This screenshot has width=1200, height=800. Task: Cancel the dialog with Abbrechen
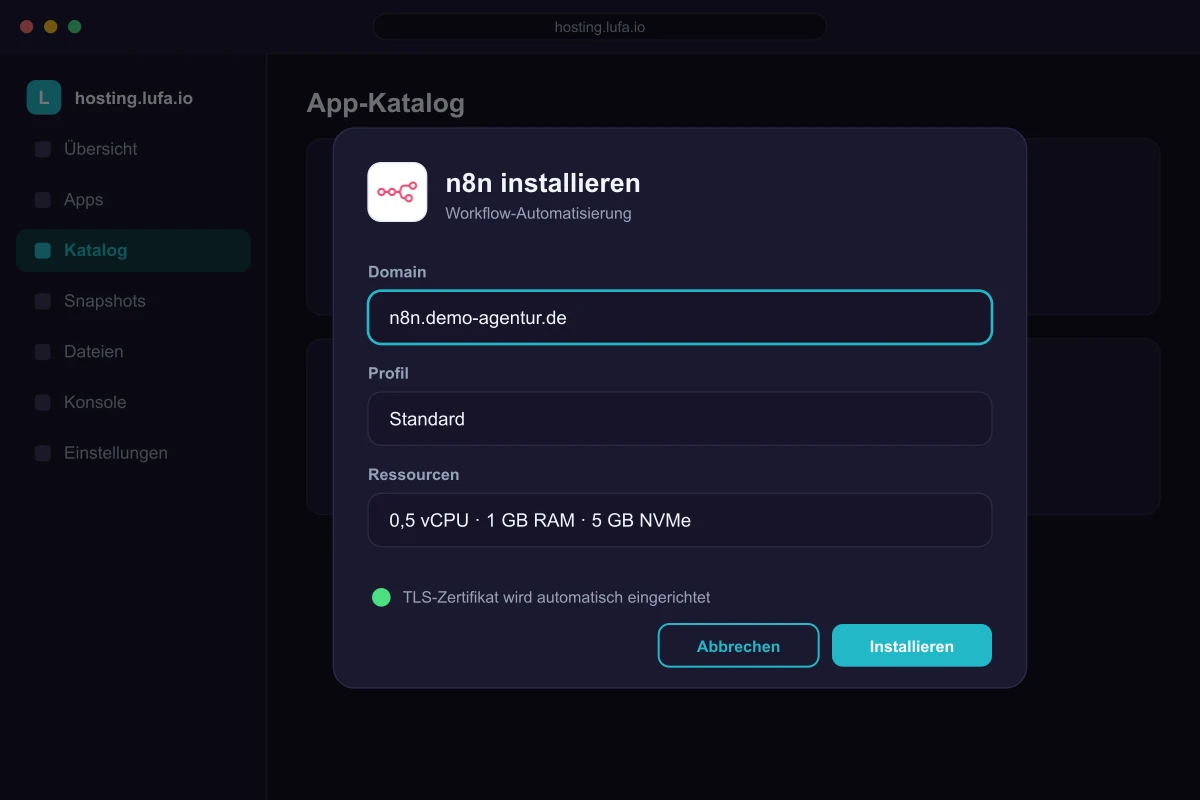tap(738, 645)
